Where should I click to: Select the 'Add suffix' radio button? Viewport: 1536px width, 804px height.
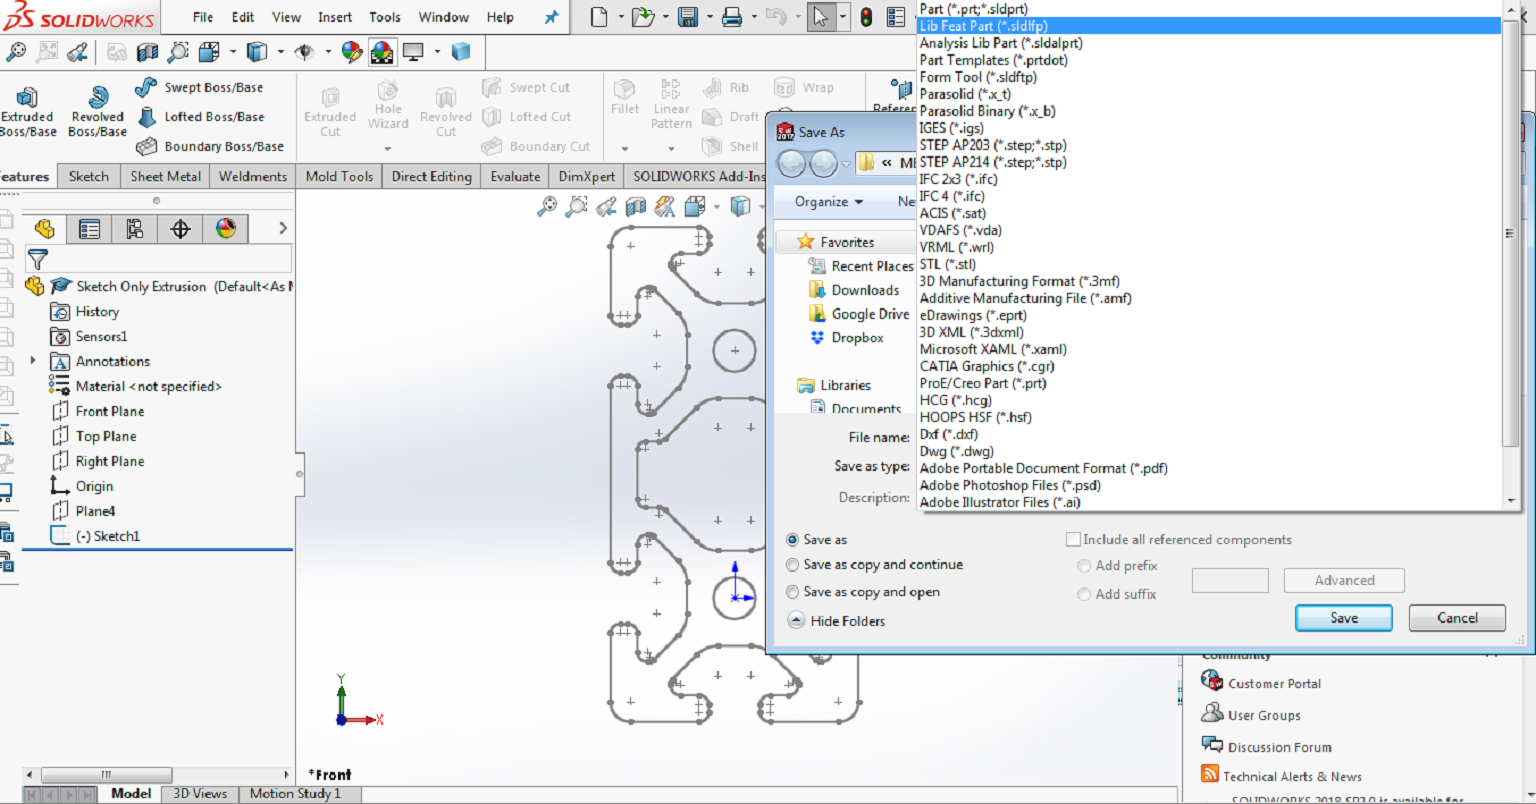(1084, 594)
